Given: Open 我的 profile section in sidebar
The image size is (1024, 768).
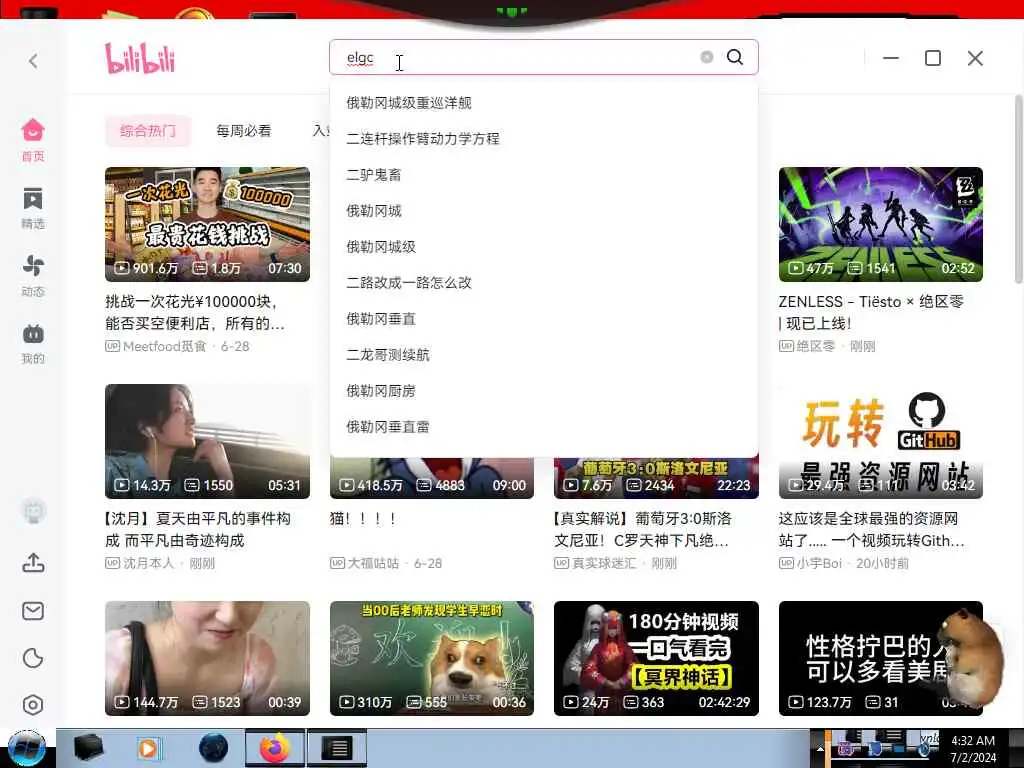Looking at the screenshot, I should click(x=33, y=344).
